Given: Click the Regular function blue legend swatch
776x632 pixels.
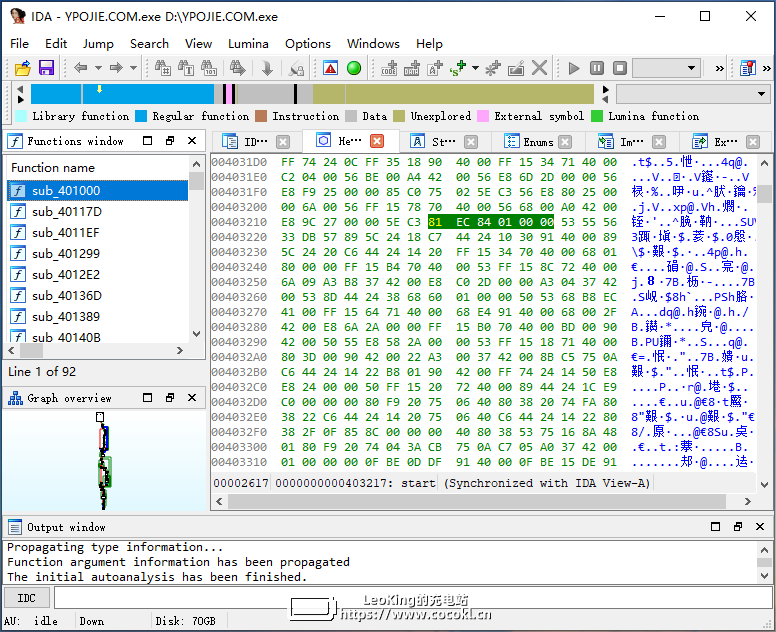Looking at the screenshot, I should 141,116.
